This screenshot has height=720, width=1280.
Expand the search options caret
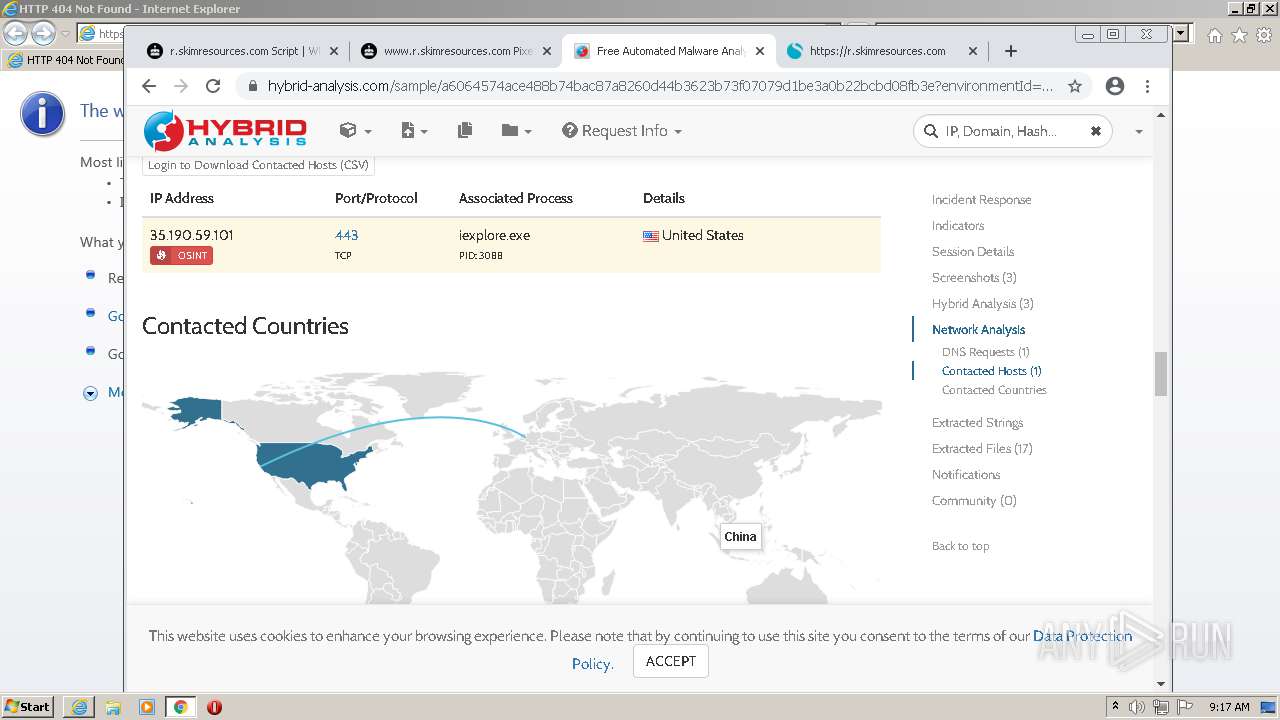(1138, 131)
